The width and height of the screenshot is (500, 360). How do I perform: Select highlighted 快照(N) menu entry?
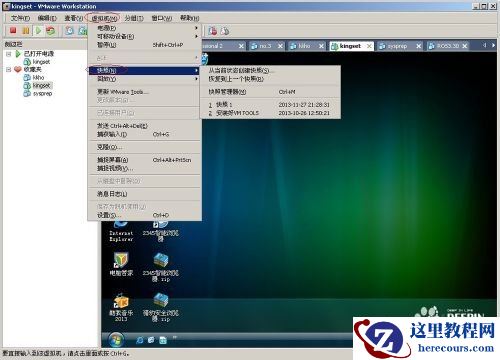coord(145,70)
